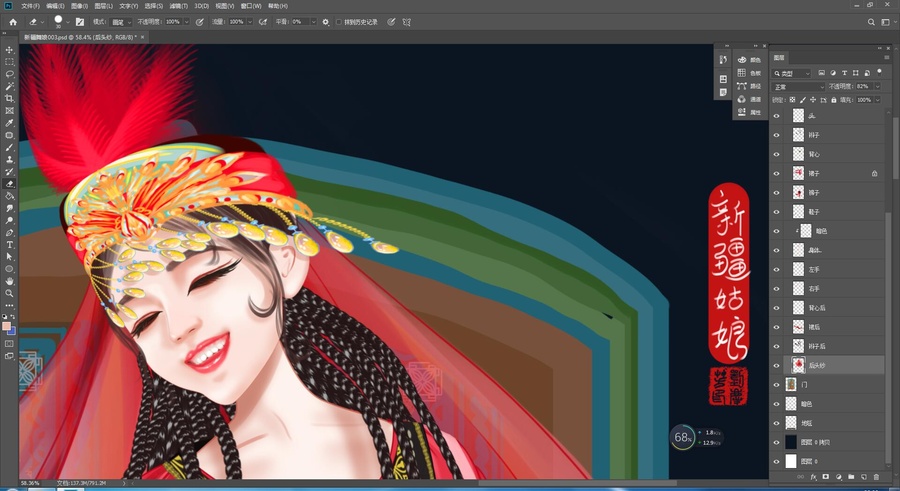Open layer filter 类型 dropdown

[x=792, y=74]
